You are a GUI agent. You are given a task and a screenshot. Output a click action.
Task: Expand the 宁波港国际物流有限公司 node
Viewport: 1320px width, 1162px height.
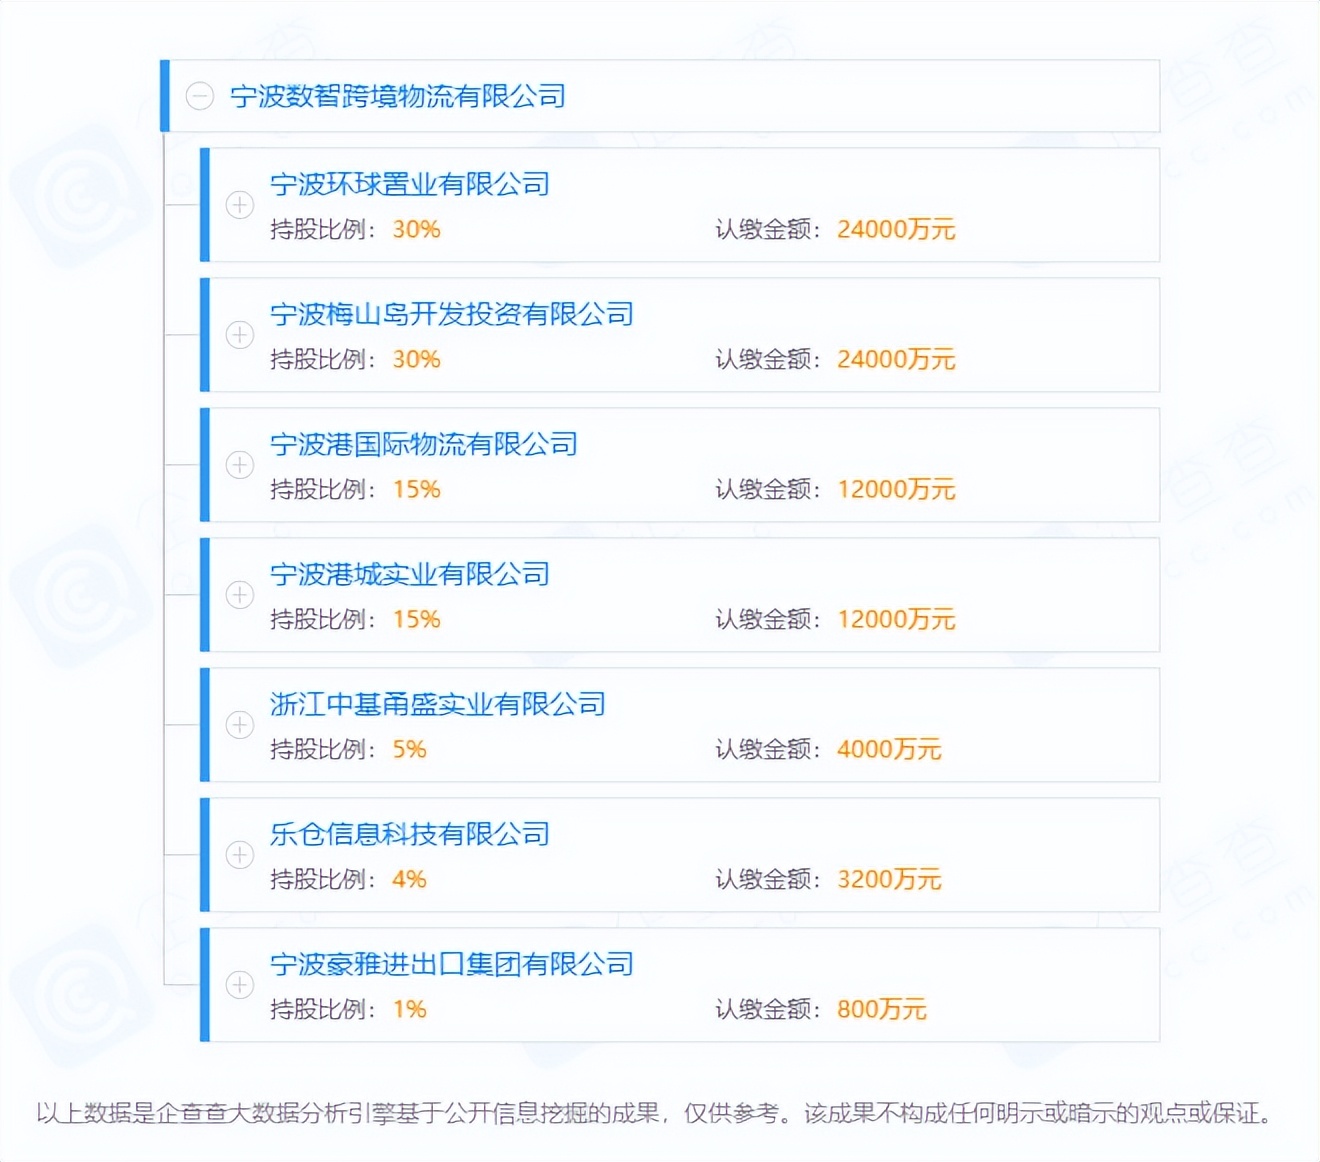(x=239, y=466)
